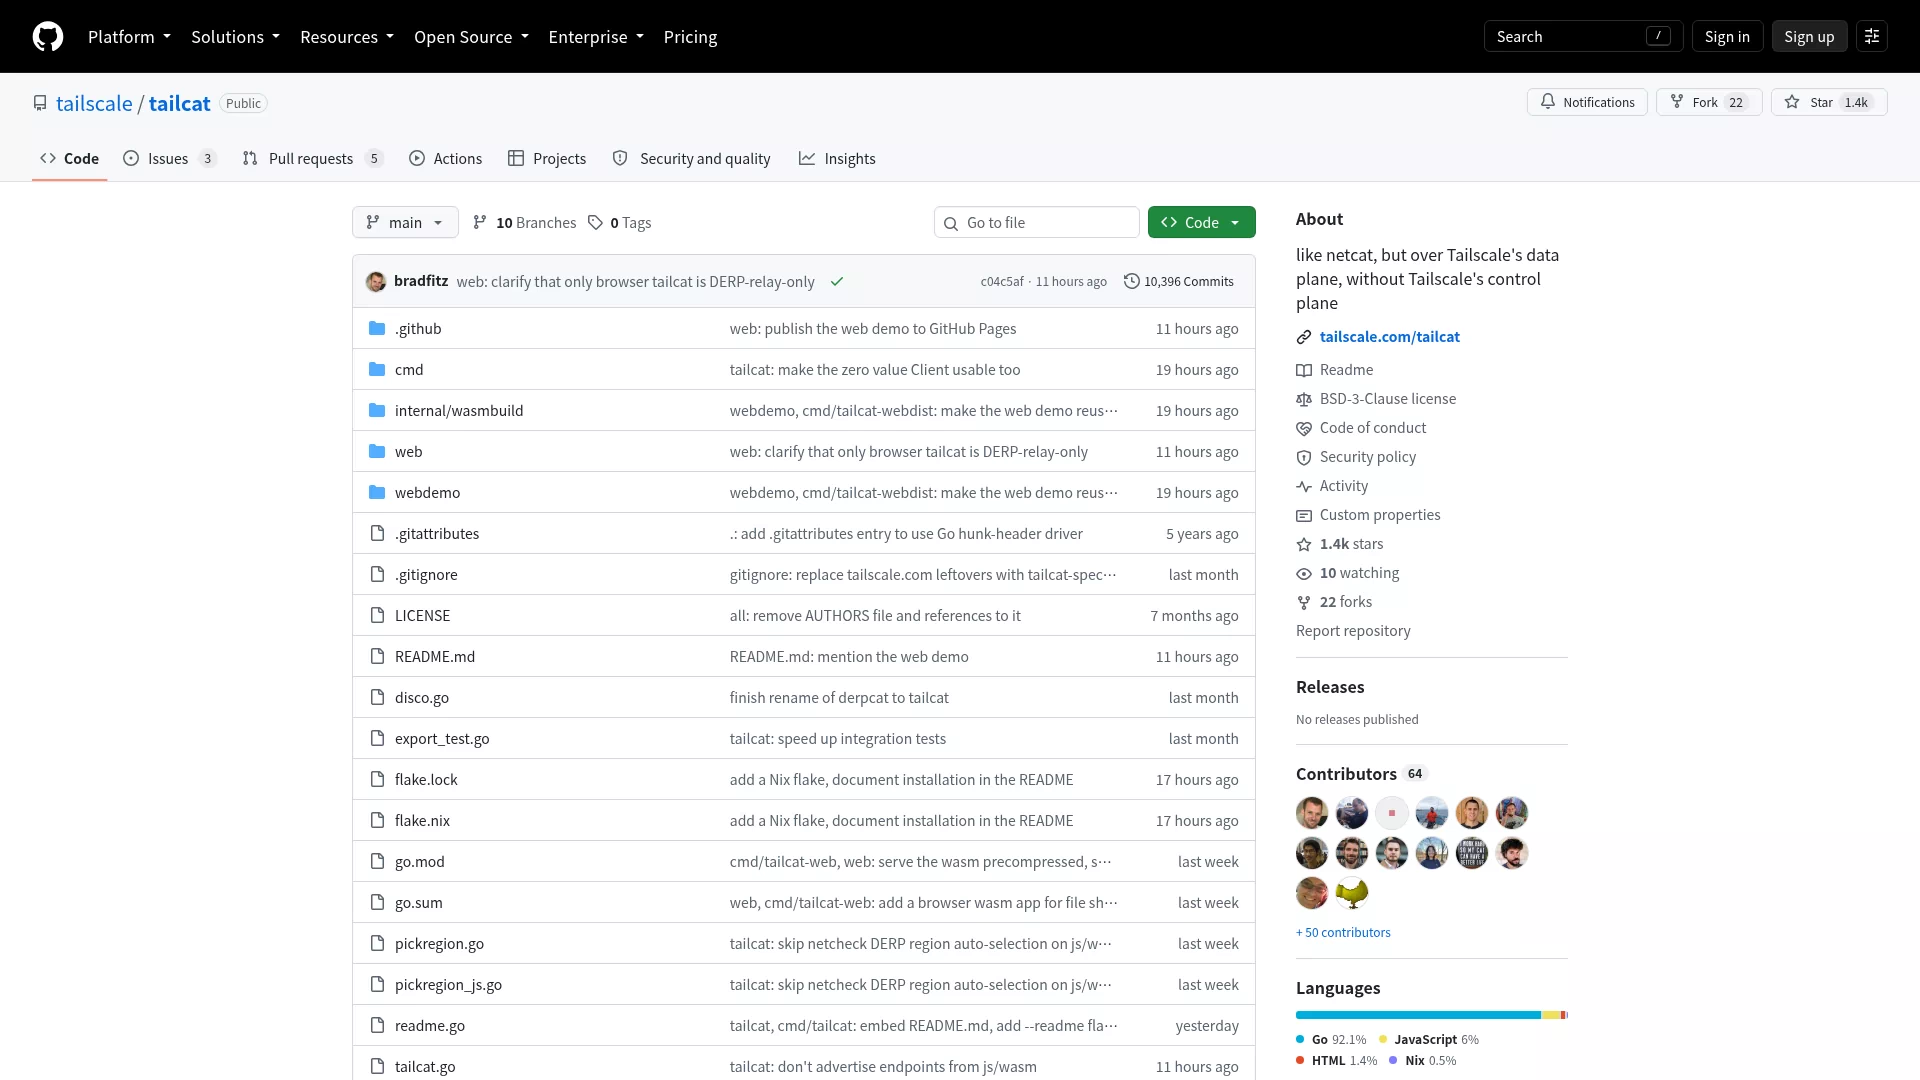The image size is (1920, 1080).
Task: Click the Activity pulse icon
Action: pyautogui.click(x=1304, y=486)
